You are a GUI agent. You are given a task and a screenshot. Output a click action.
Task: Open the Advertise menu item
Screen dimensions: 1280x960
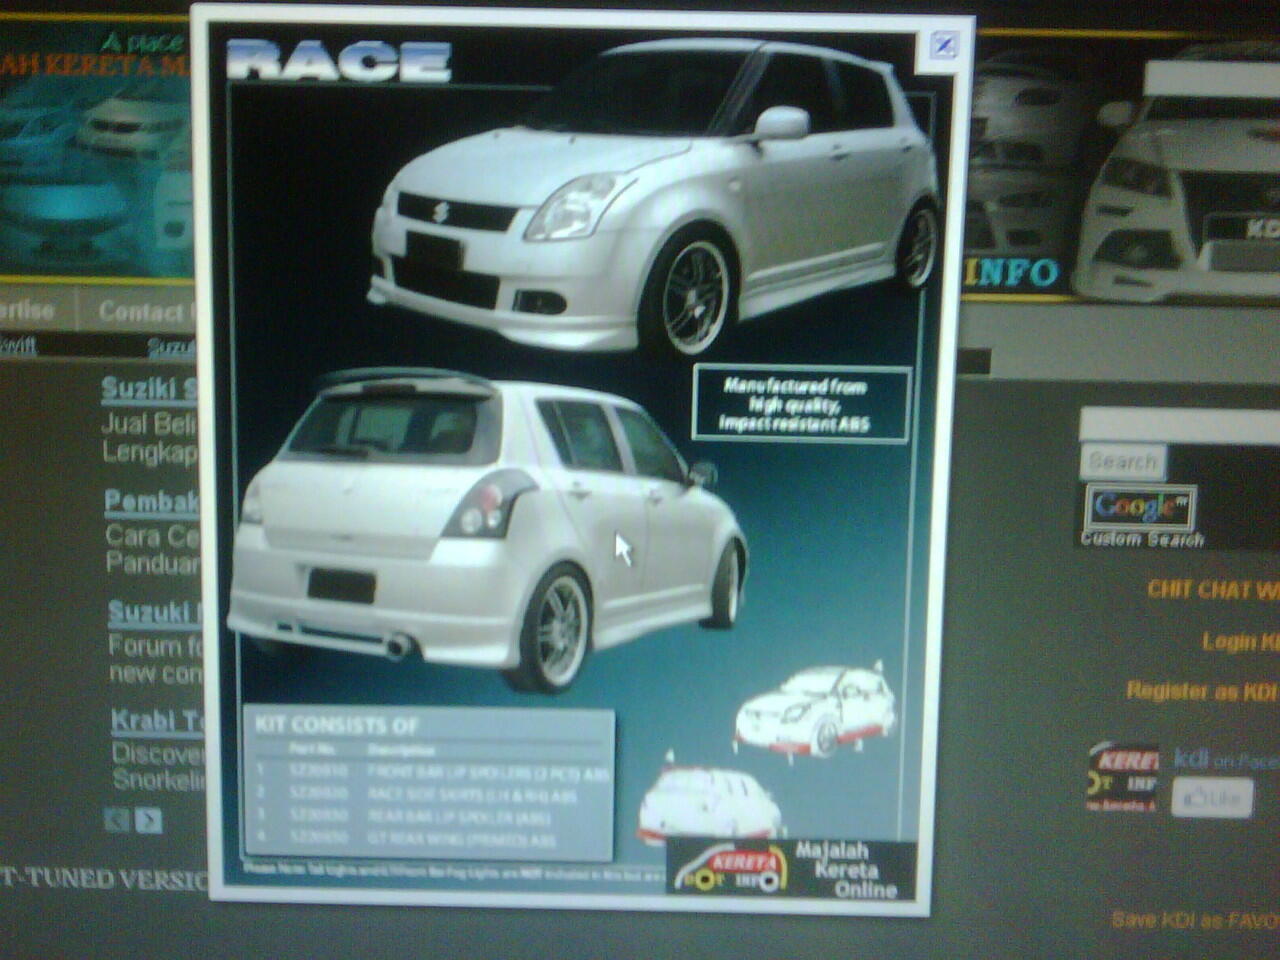(x=27, y=311)
